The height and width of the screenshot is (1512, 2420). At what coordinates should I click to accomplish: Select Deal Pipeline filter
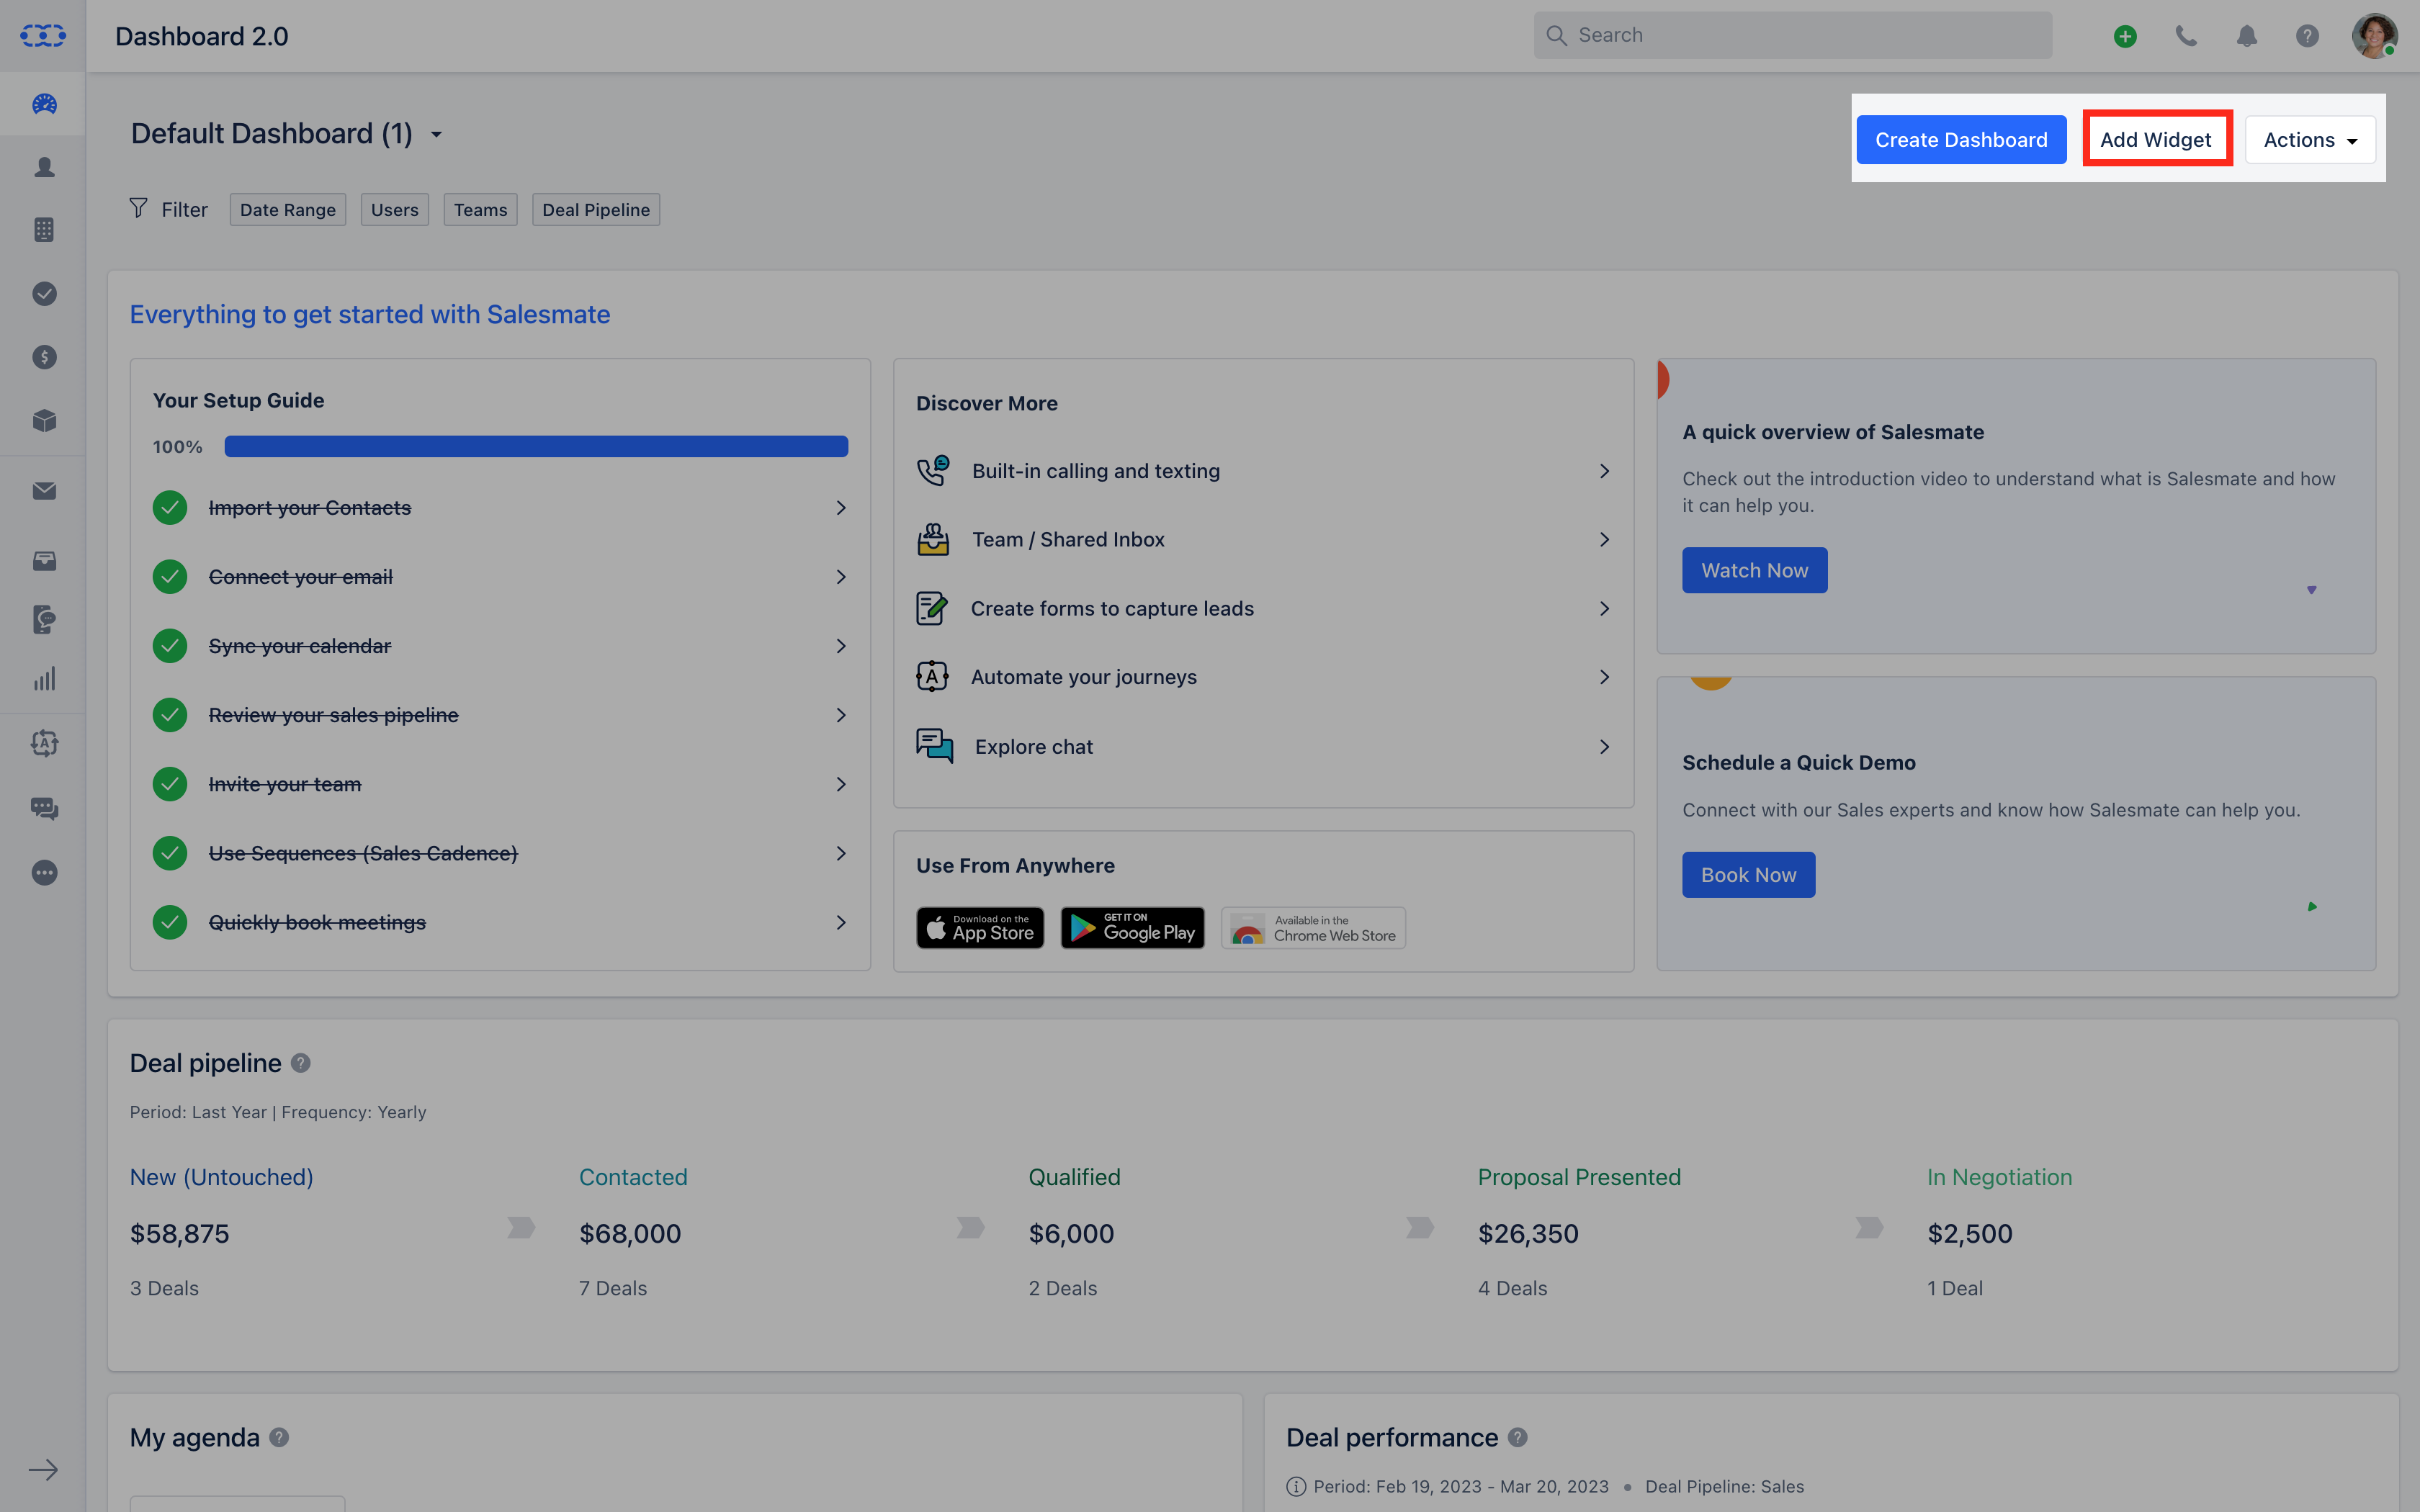point(596,210)
